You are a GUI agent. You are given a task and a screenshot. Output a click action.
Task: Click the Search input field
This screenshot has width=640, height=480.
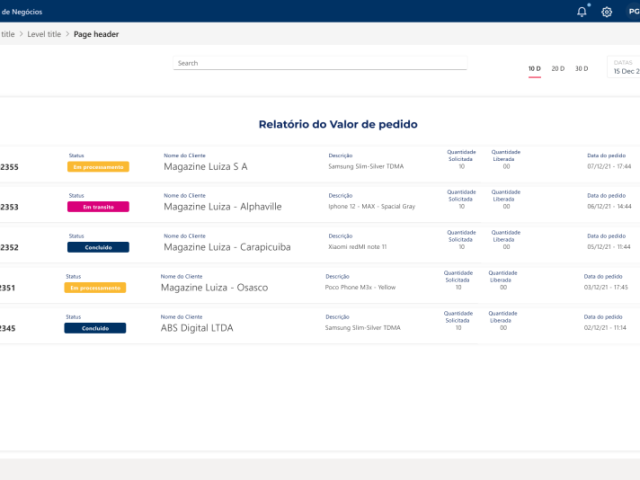pos(320,63)
